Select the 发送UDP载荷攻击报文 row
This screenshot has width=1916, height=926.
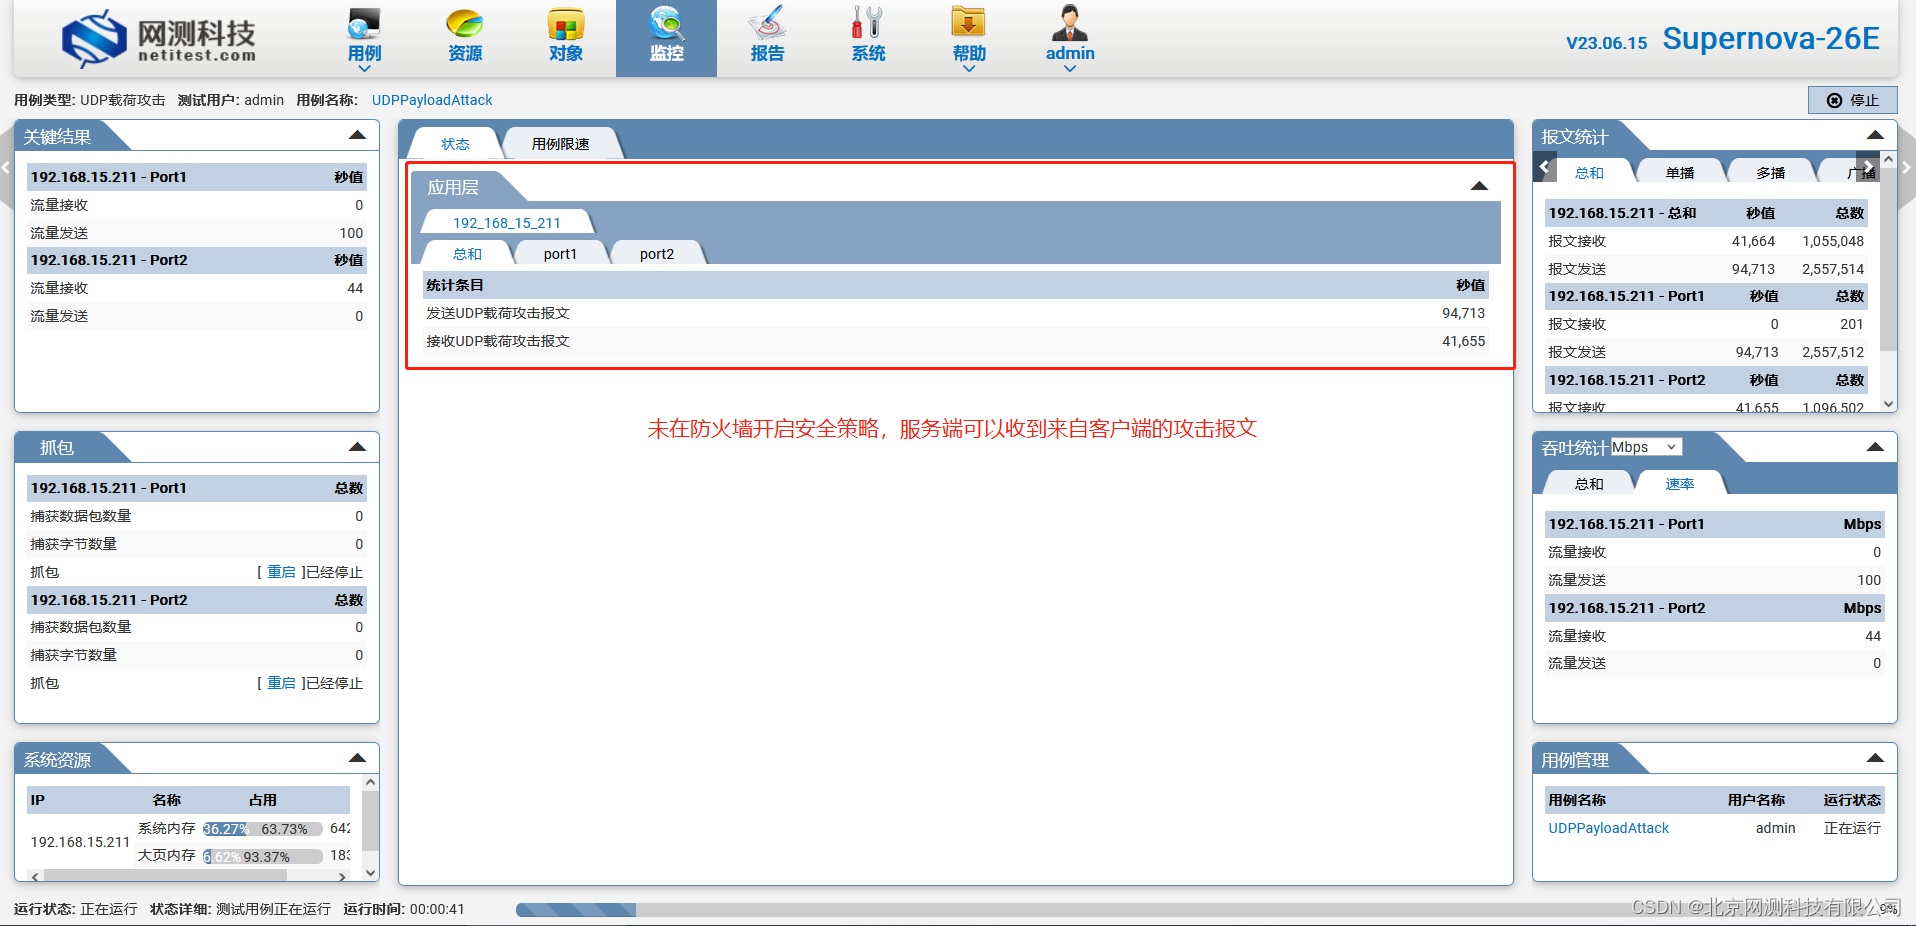point(956,313)
